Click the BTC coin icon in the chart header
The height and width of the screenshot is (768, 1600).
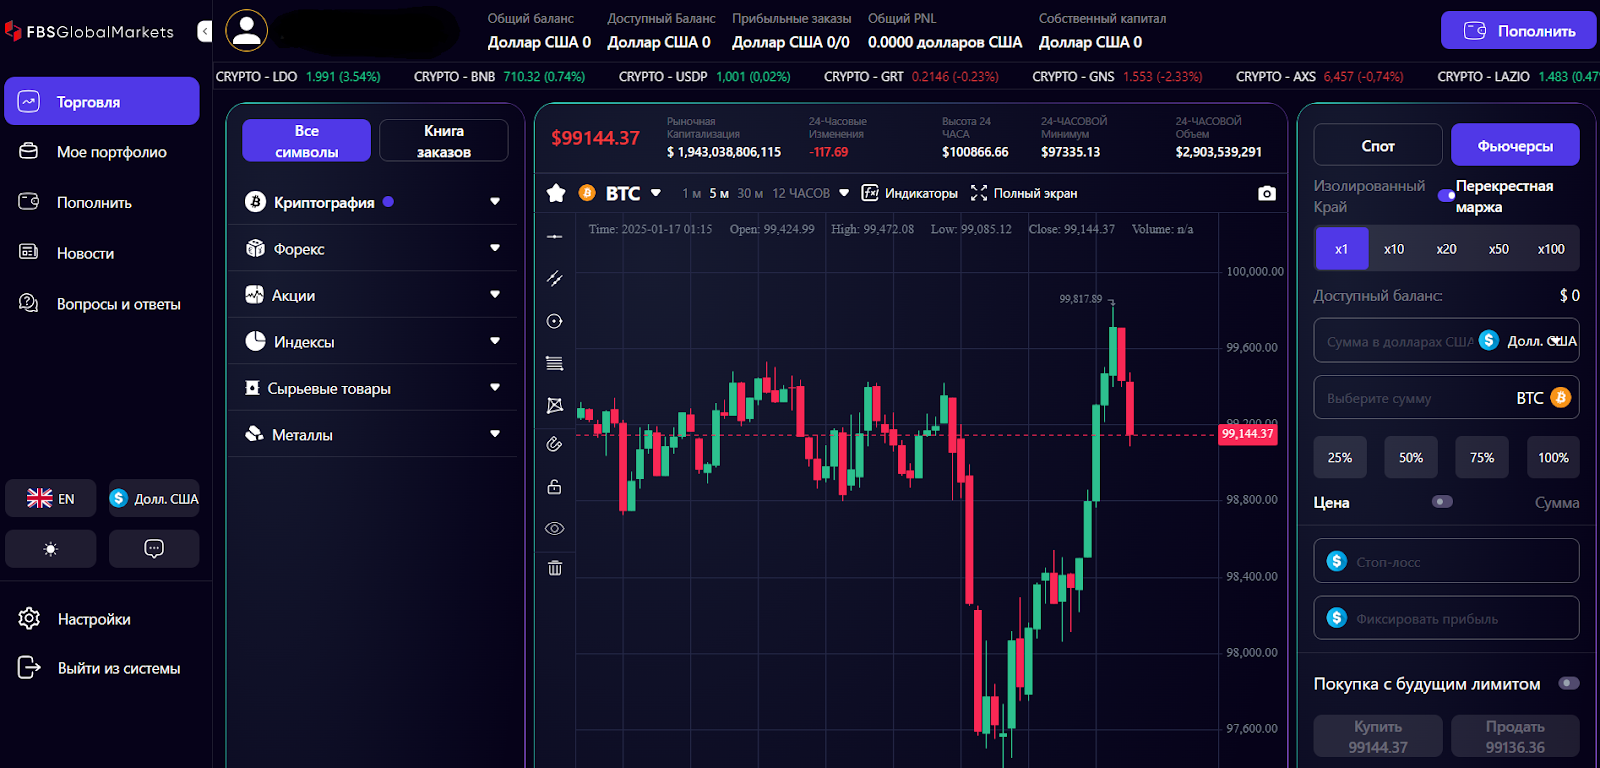587,193
